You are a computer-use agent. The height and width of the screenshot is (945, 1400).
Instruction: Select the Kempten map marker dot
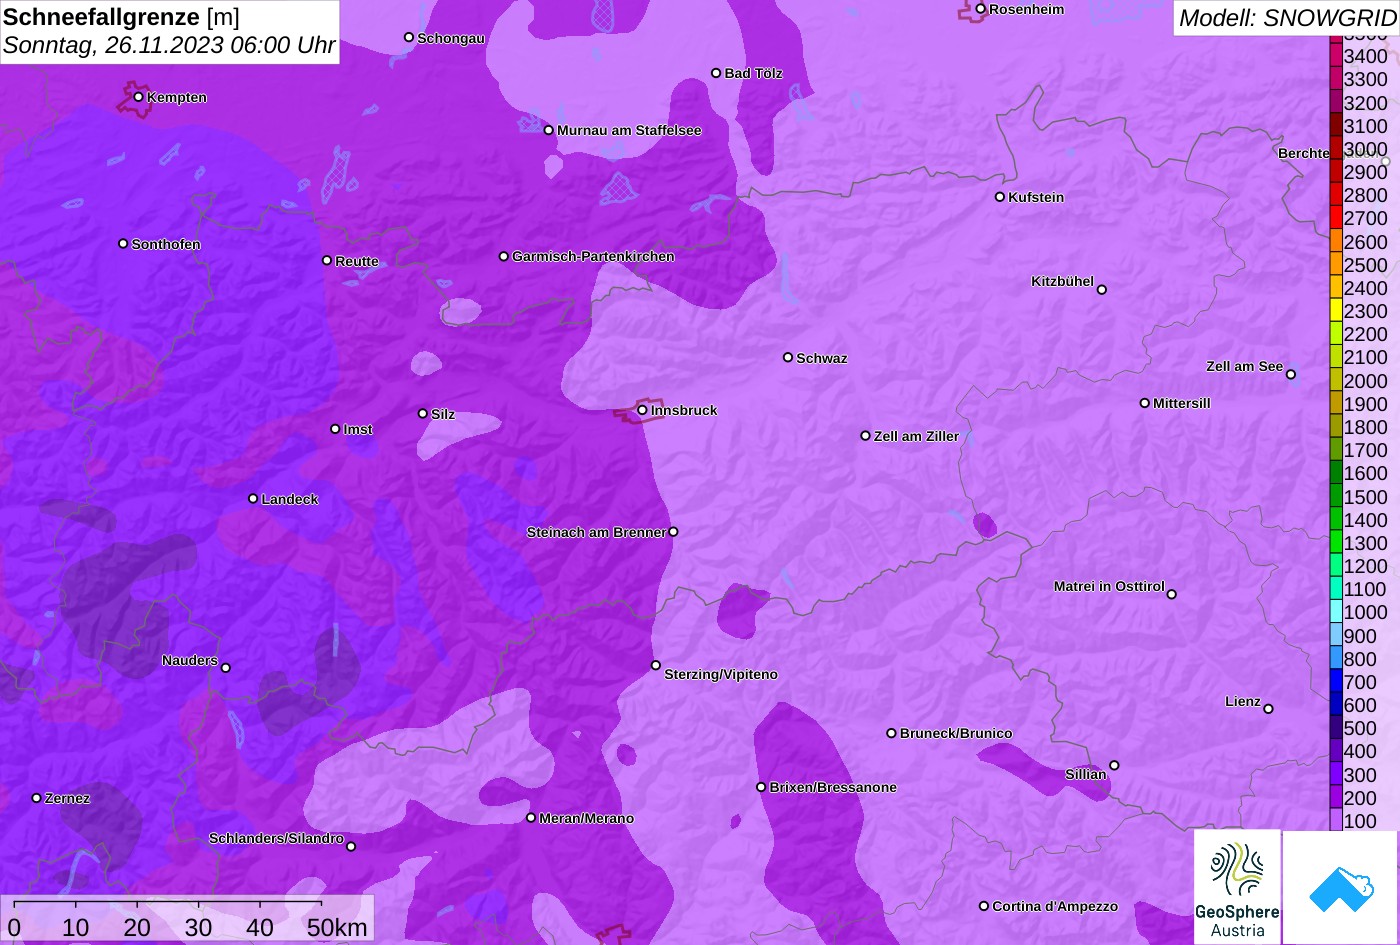tap(138, 97)
